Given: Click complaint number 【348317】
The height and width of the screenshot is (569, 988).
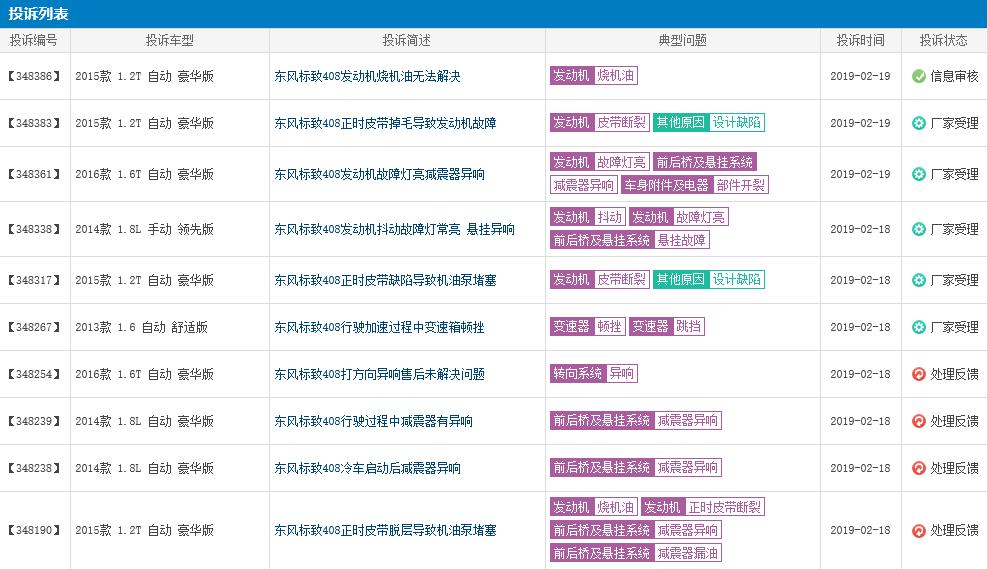Looking at the screenshot, I should (x=35, y=280).
